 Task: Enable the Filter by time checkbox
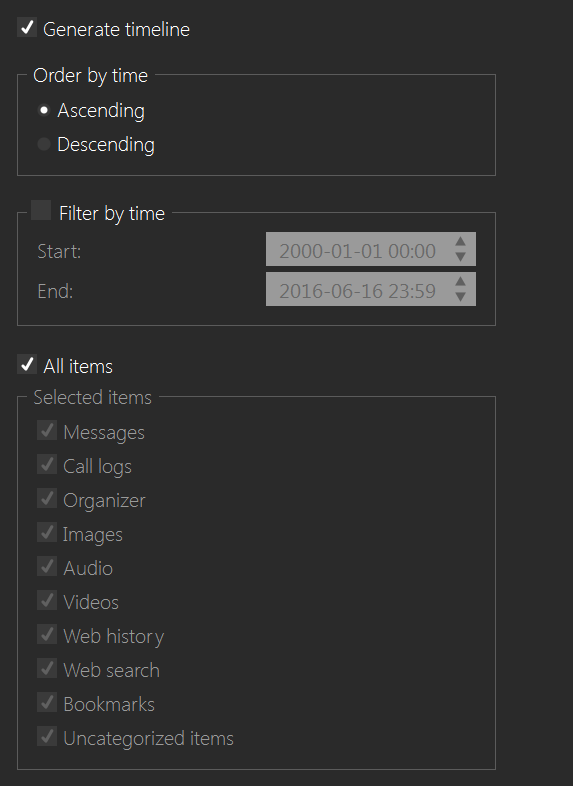[41, 211]
